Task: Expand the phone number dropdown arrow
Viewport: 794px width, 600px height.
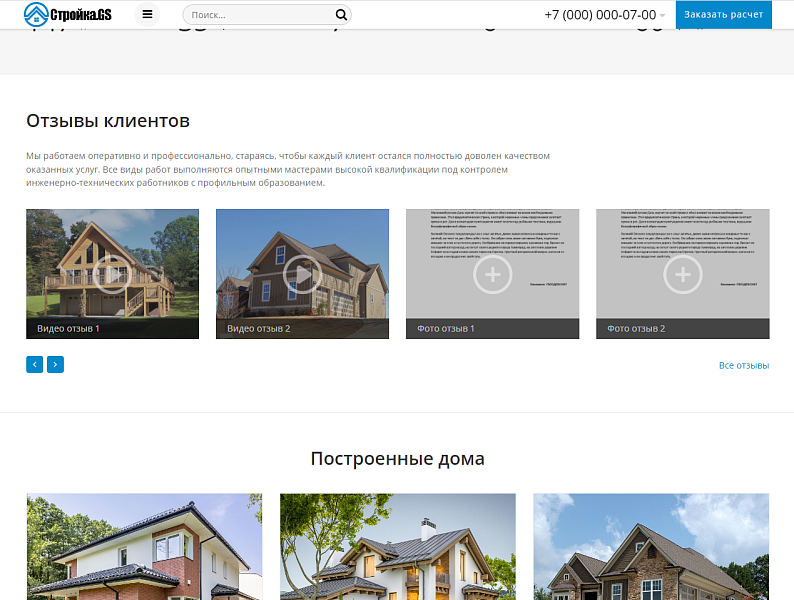Action: 662,16
